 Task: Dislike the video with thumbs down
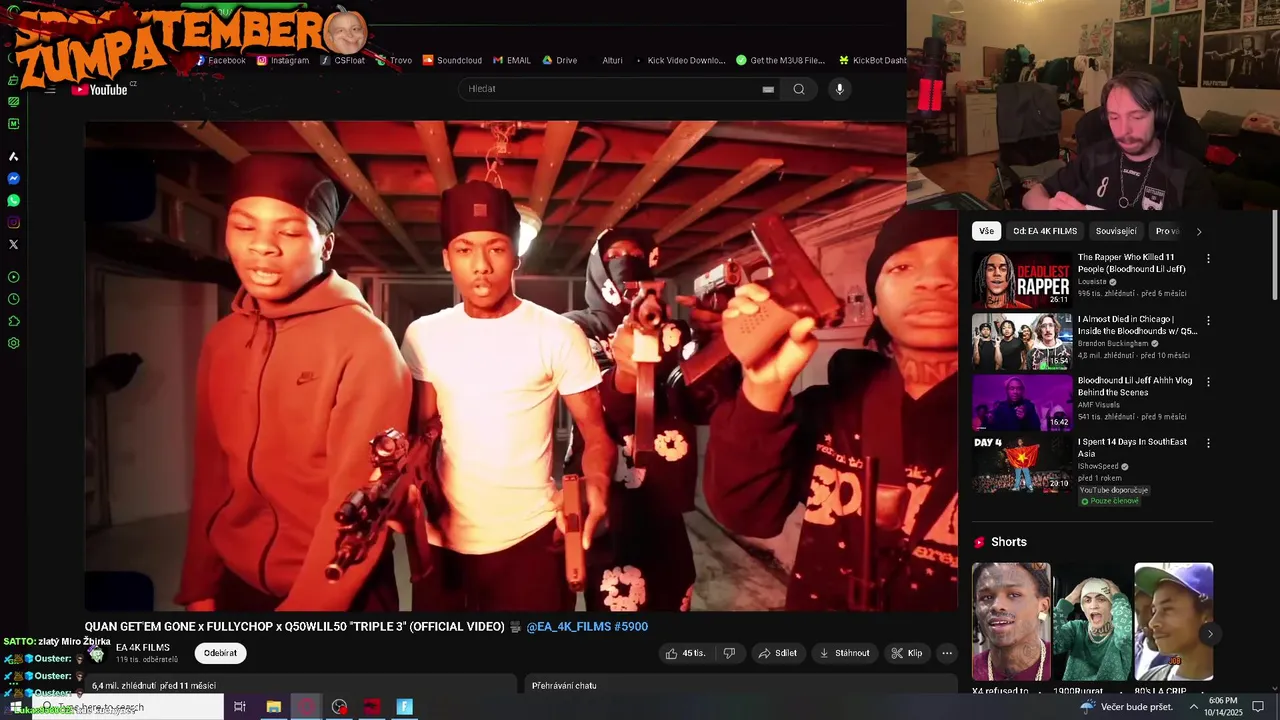point(729,653)
